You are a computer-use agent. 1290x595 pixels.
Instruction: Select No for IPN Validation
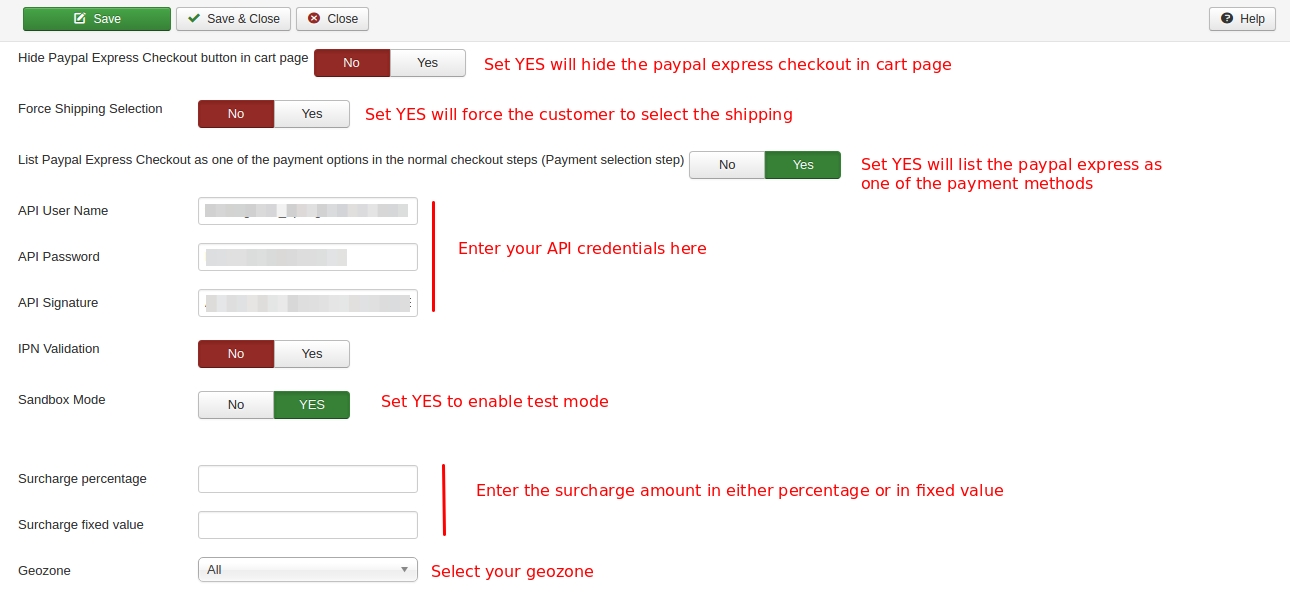pyautogui.click(x=236, y=354)
